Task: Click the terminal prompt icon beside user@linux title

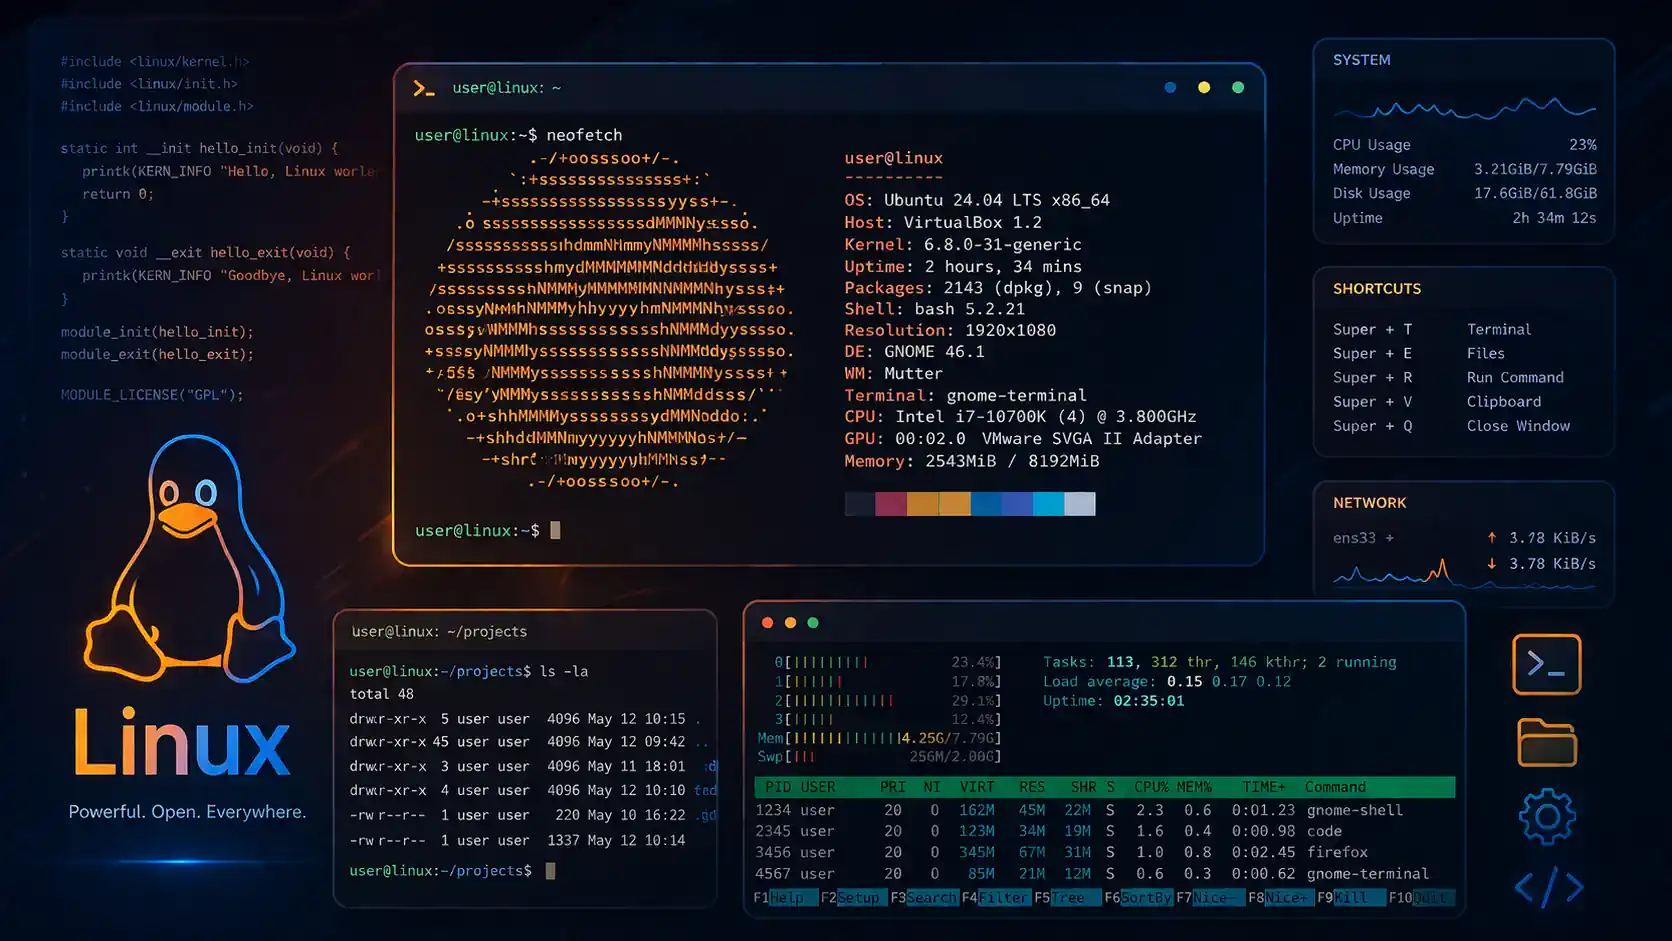Action: coord(424,88)
